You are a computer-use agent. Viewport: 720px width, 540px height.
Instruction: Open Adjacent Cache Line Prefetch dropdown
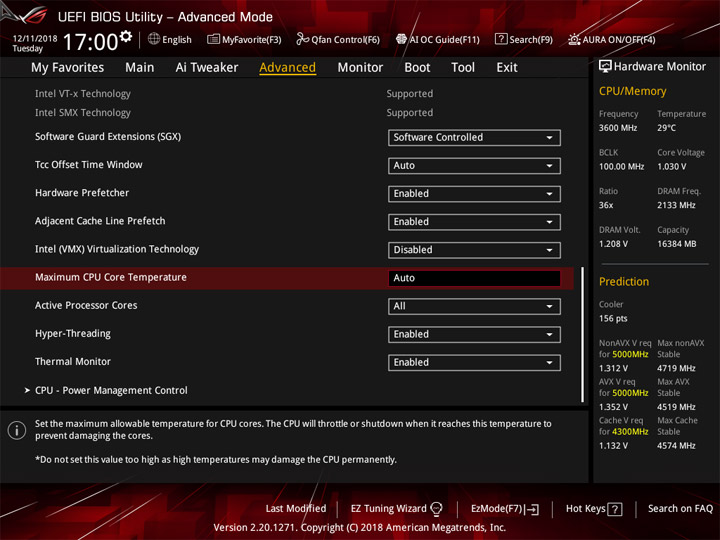click(474, 222)
